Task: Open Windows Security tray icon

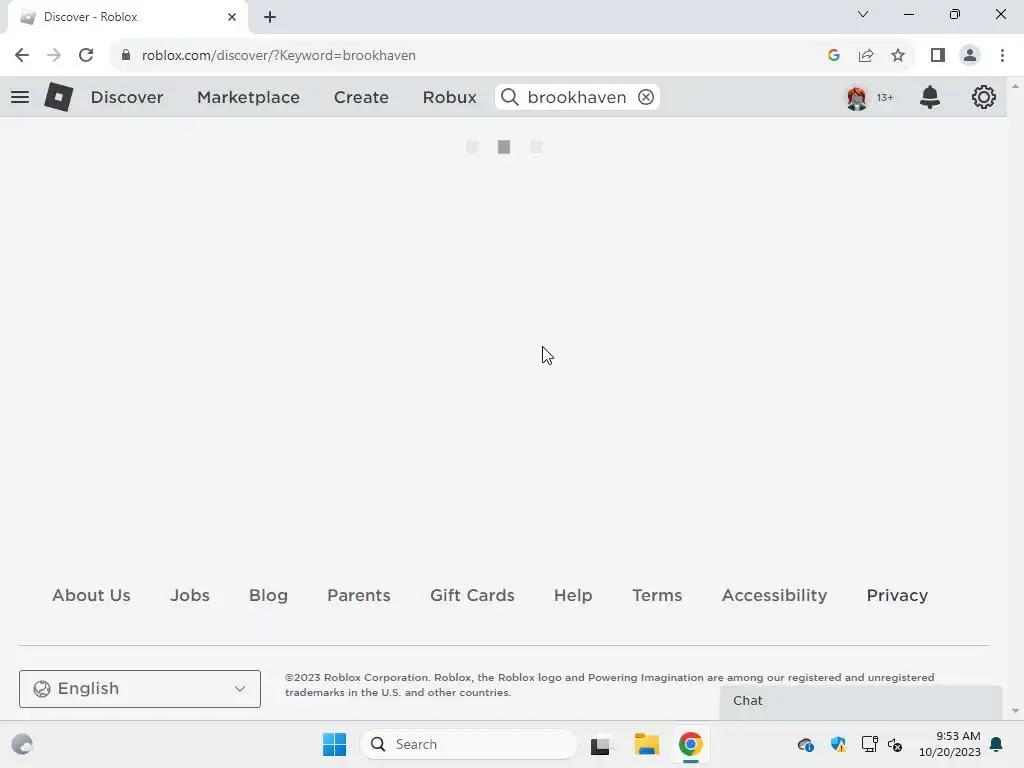Action: (838, 744)
